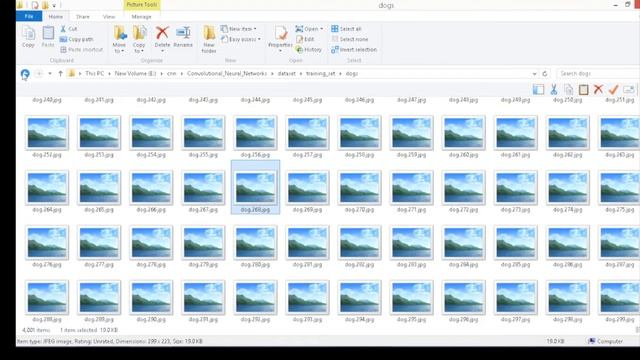
Task: Switch to the Home ribbon tab
Action: (x=56, y=17)
